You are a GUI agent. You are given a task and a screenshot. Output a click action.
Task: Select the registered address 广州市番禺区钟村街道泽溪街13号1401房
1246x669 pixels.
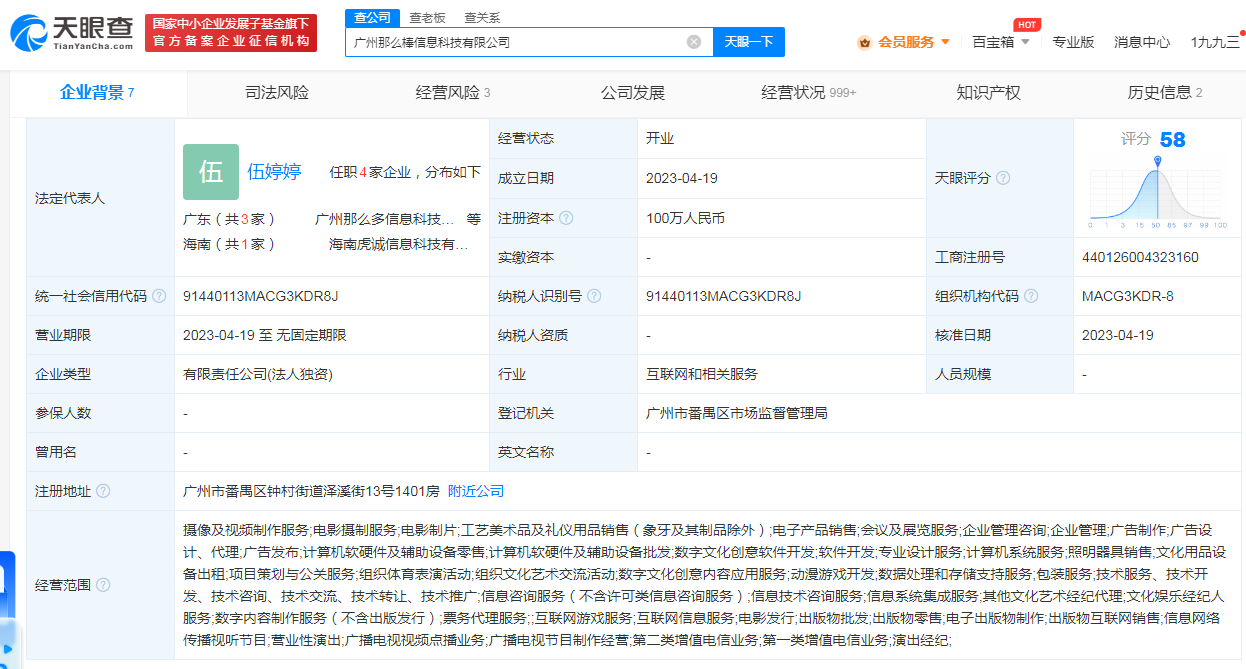point(311,491)
